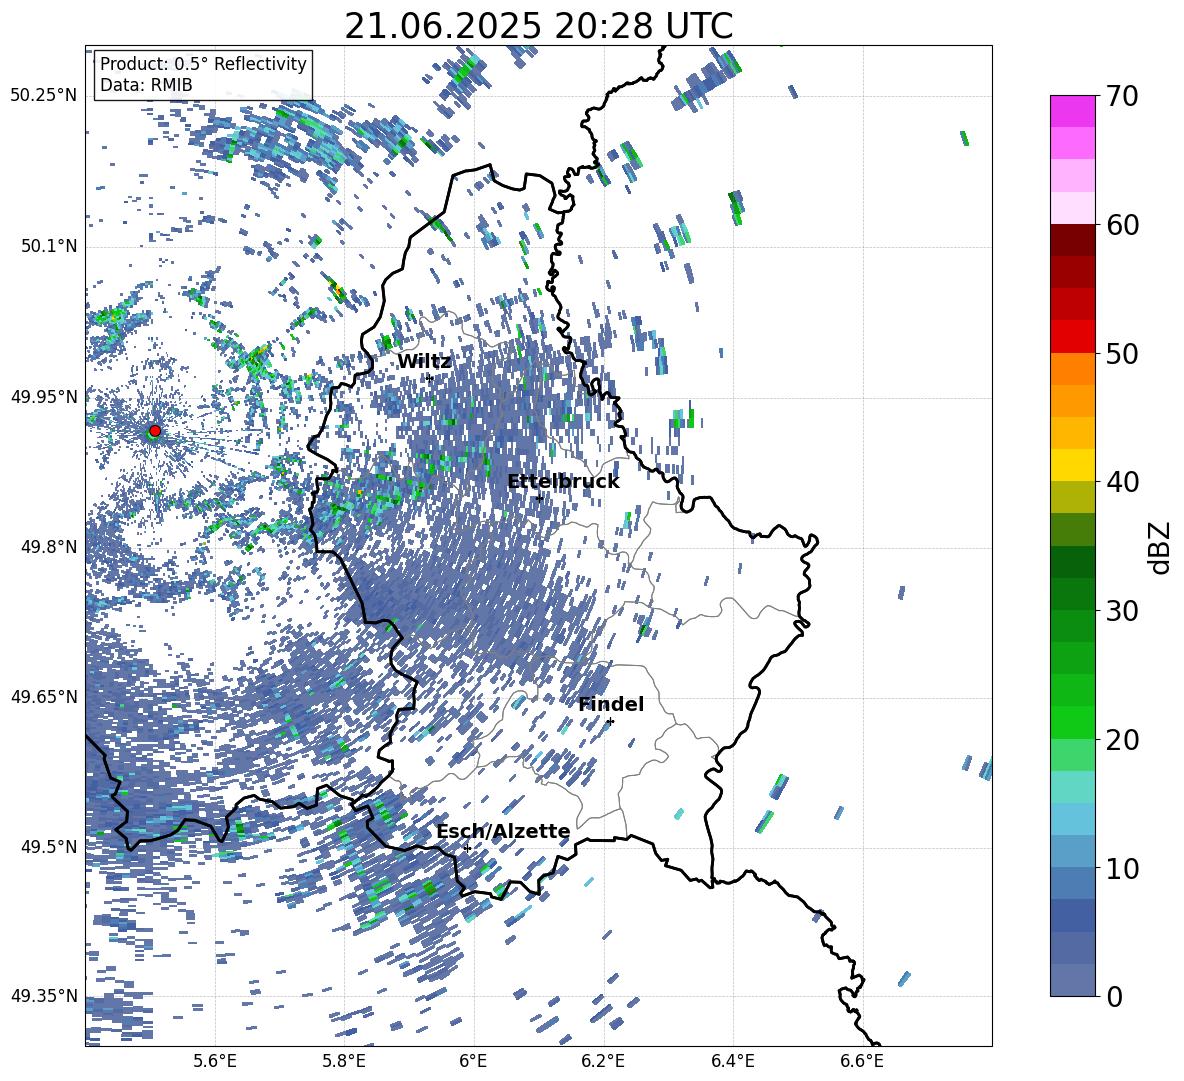Click the 49.8°N latitude label

coord(48,547)
